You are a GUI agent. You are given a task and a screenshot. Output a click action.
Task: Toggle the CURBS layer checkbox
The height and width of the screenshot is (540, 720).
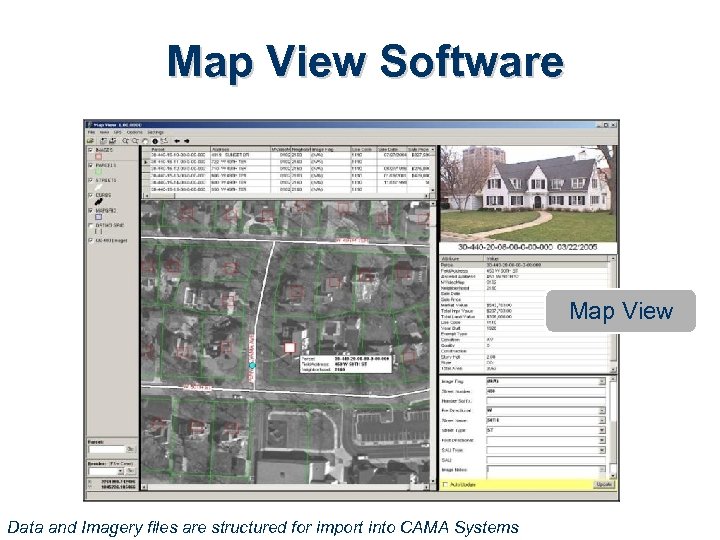point(90,195)
